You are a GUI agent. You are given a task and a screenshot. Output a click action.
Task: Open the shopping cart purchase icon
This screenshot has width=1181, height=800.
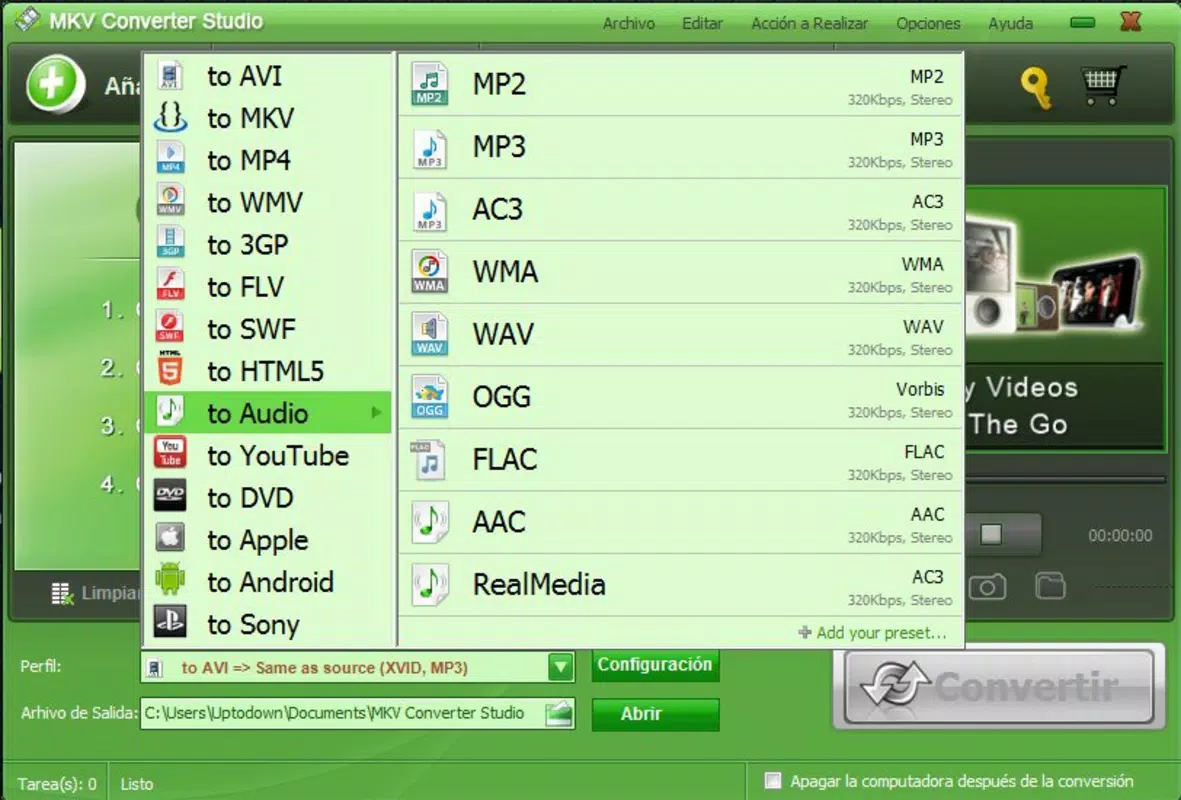tap(1103, 85)
